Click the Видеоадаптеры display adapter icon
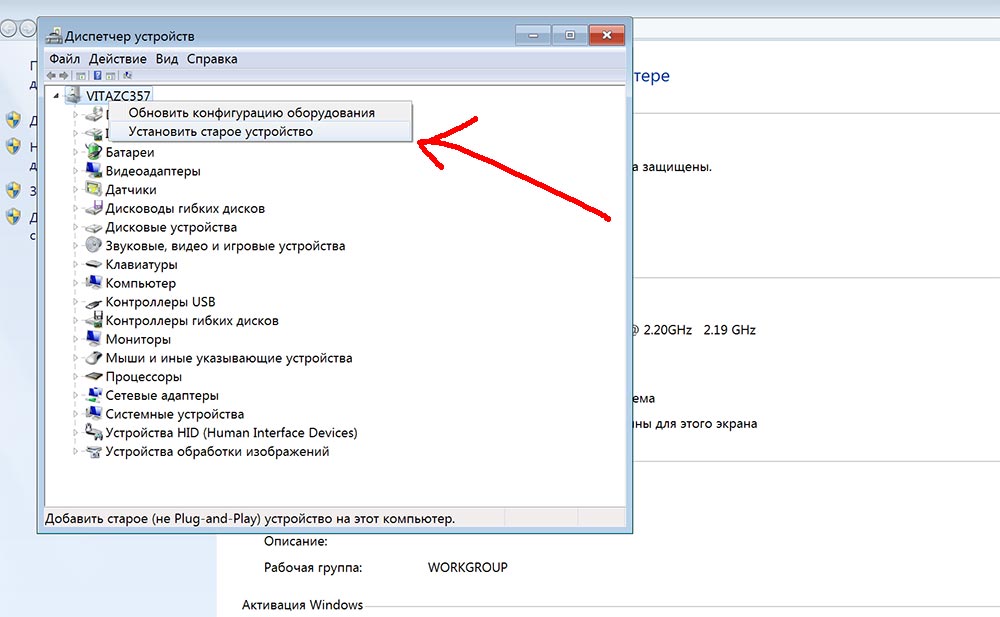The height and width of the screenshot is (617, 1000). 94,171
